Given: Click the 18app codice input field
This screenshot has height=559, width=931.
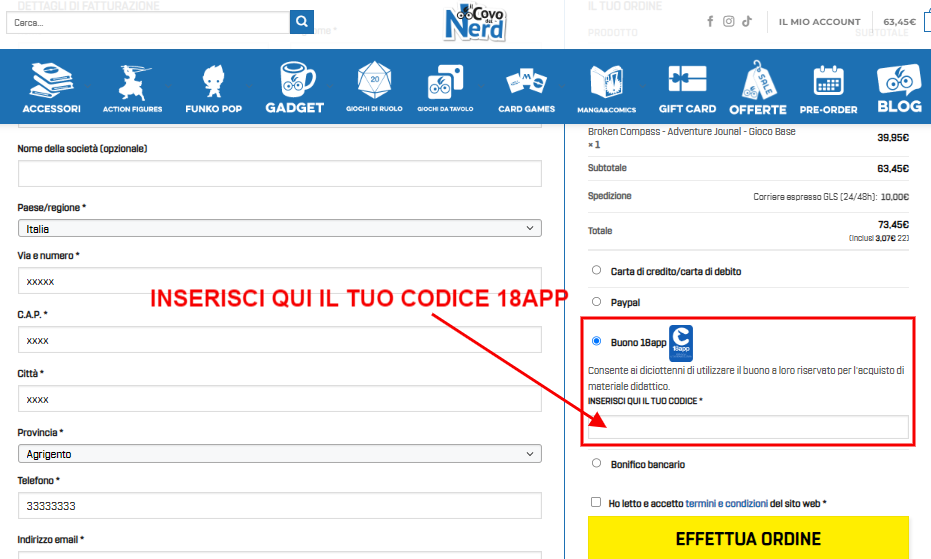Looking at the screenshot, I should coord(748,427).
